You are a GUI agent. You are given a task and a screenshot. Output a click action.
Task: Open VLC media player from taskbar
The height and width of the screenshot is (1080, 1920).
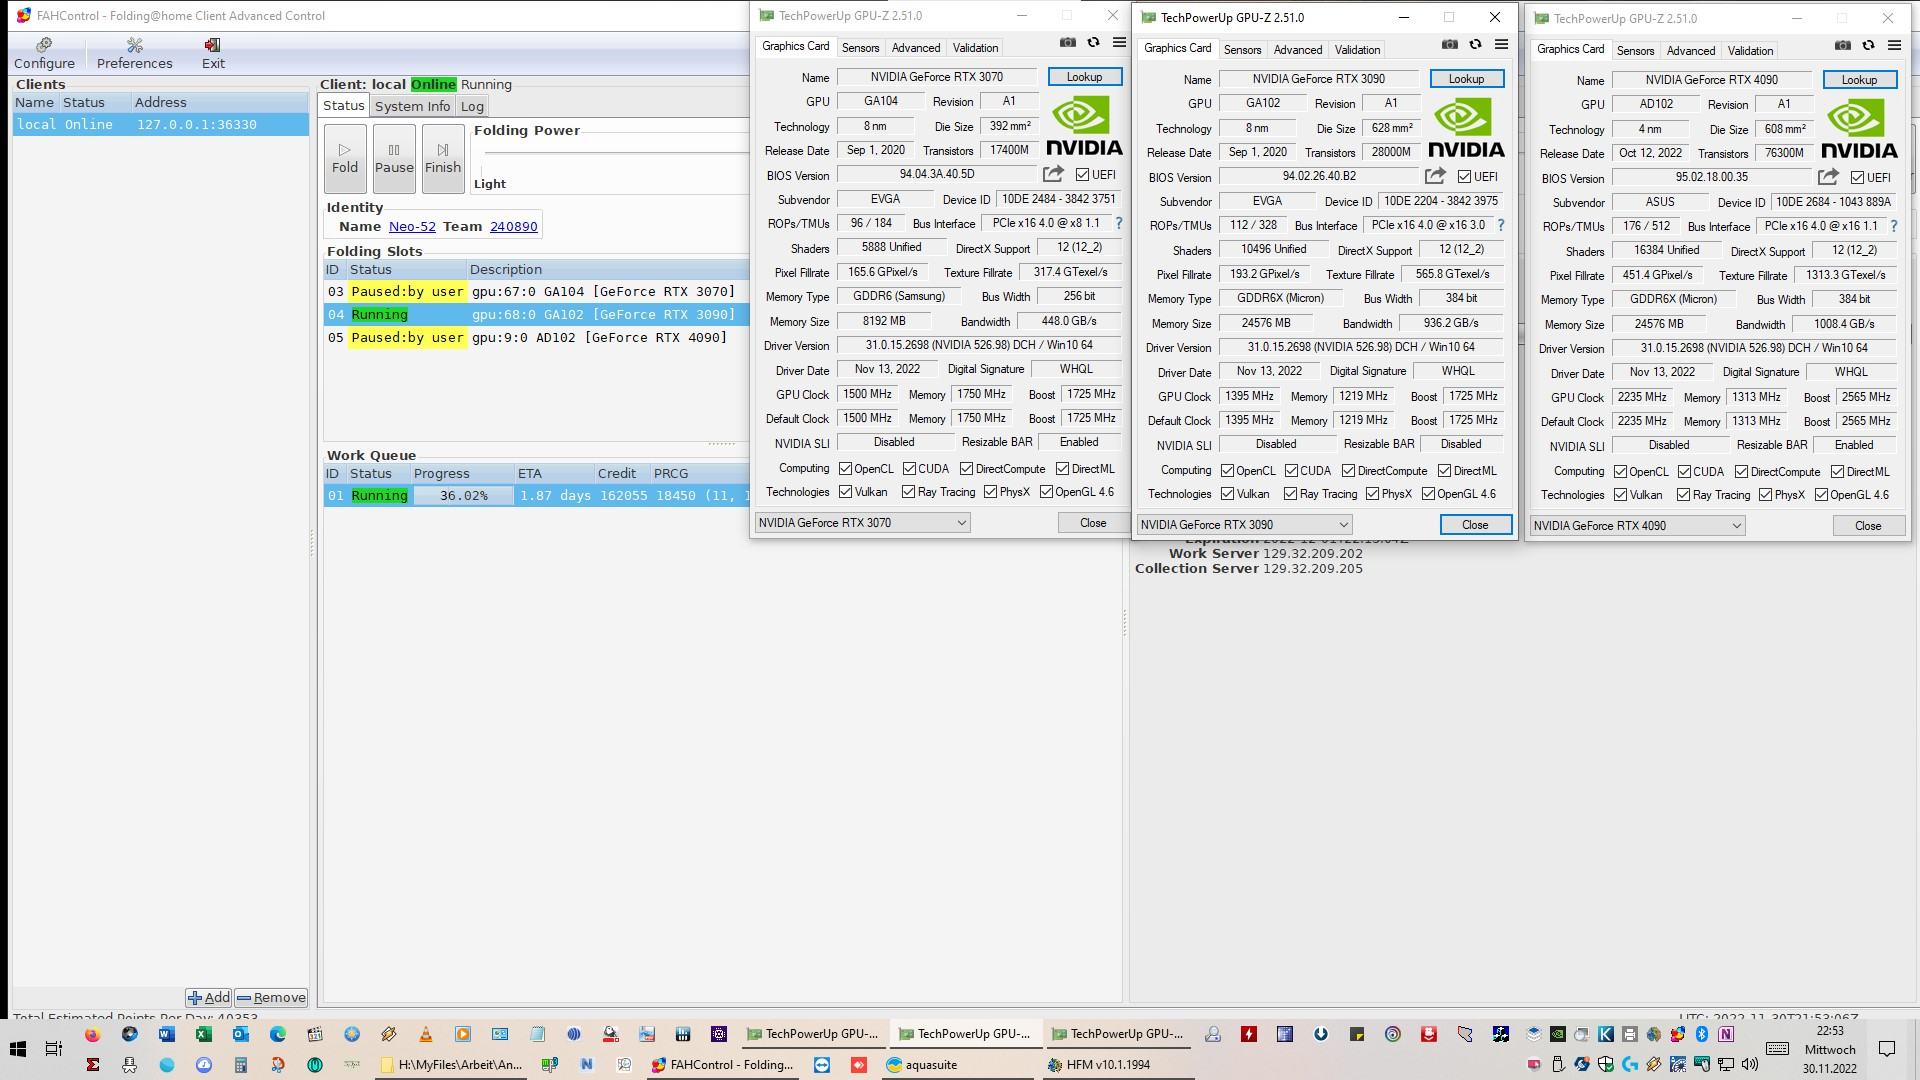coord(426,1034)
